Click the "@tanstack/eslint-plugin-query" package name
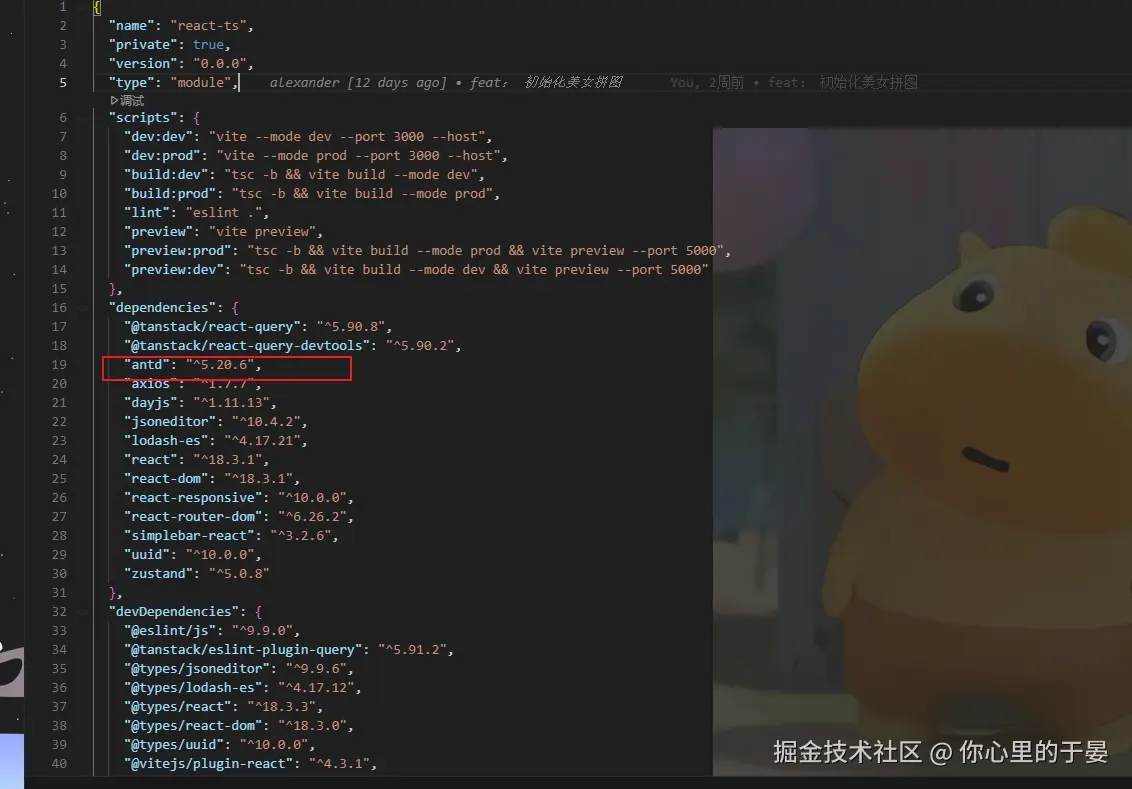Screen dimensions: 1132x789 (x=243, y=650)
